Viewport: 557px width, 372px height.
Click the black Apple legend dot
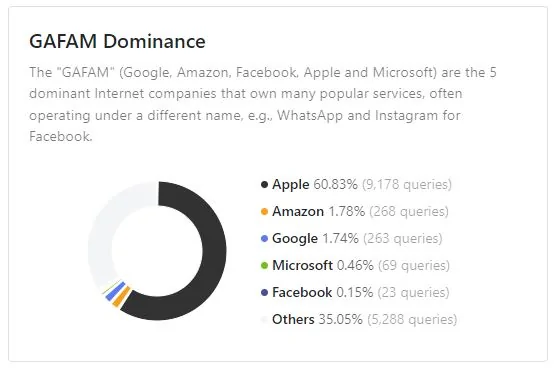[x=264, y=184]
